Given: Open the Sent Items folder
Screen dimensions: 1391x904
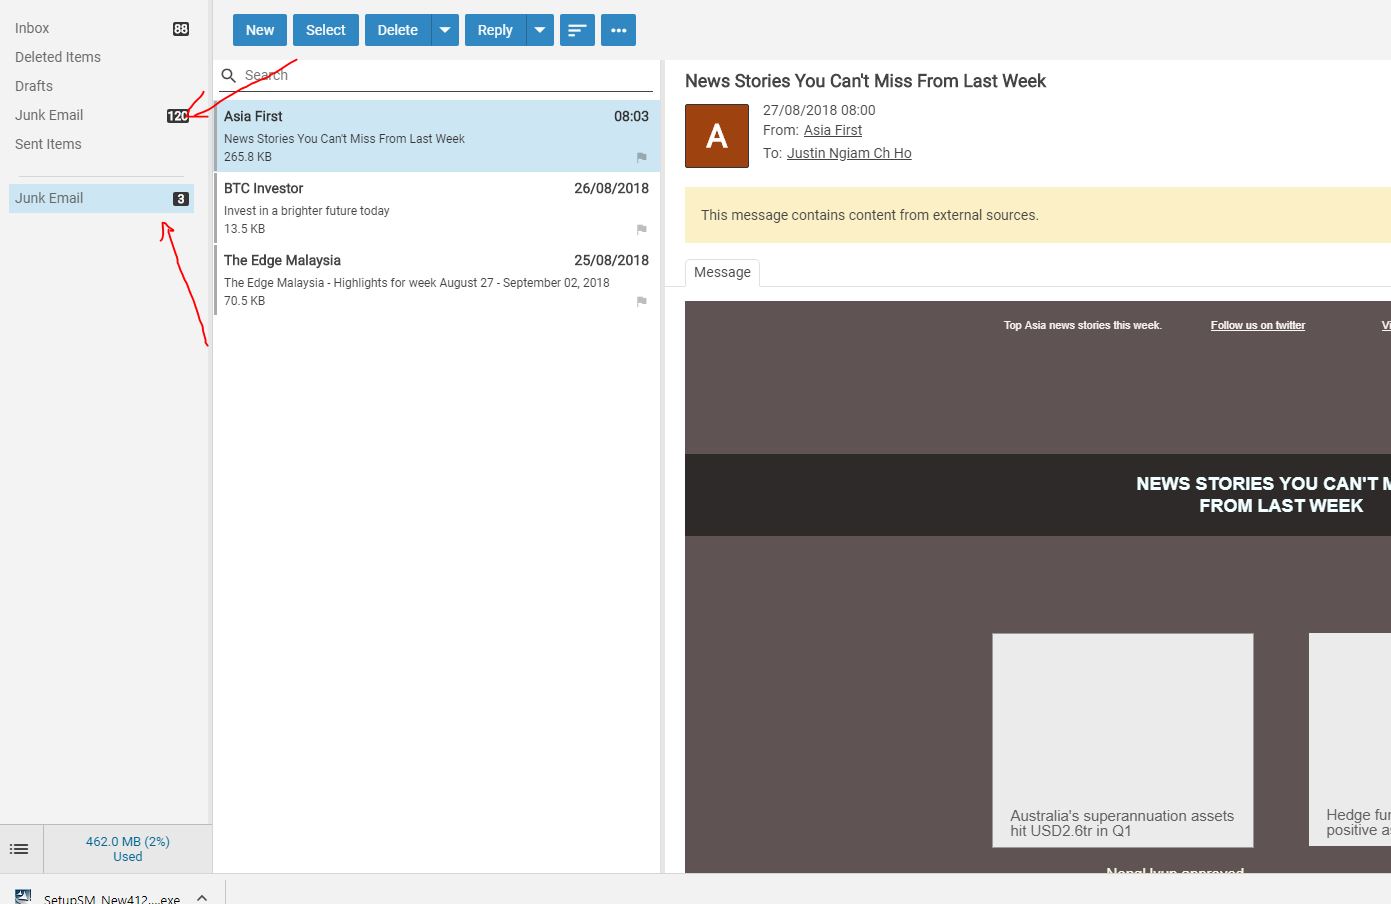Looking at the screenshot, I should pos(48,144).
